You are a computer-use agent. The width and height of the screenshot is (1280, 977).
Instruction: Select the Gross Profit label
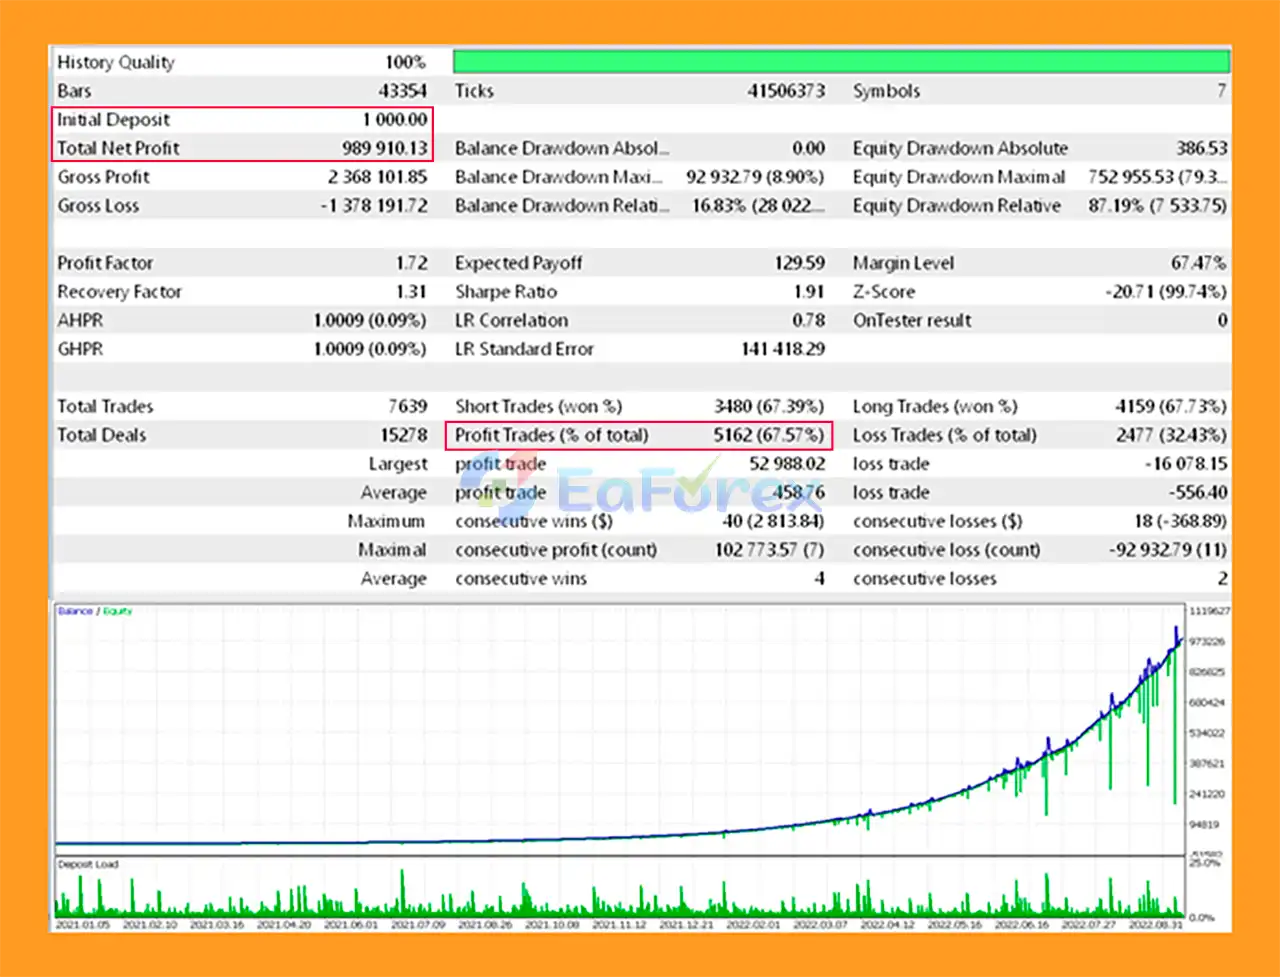pyautogui.click(x=103, y=177)
